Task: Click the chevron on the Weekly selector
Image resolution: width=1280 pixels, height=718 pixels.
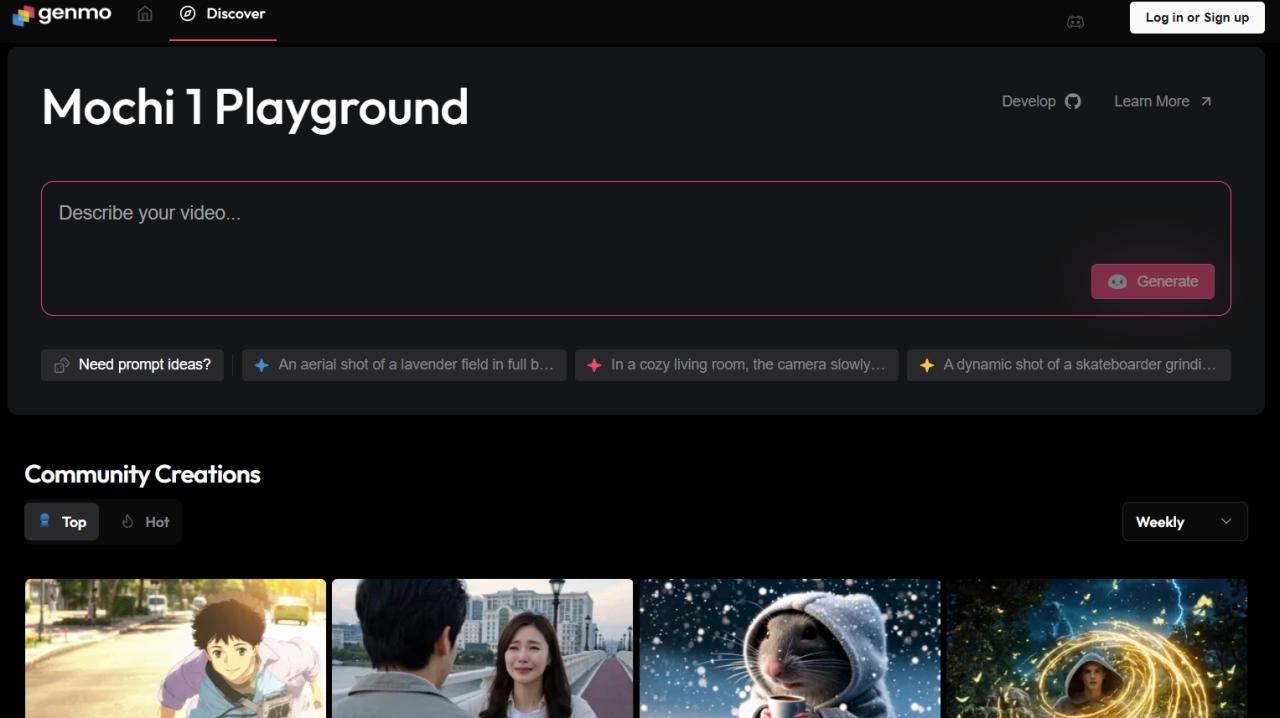Action: point(1226,522)
